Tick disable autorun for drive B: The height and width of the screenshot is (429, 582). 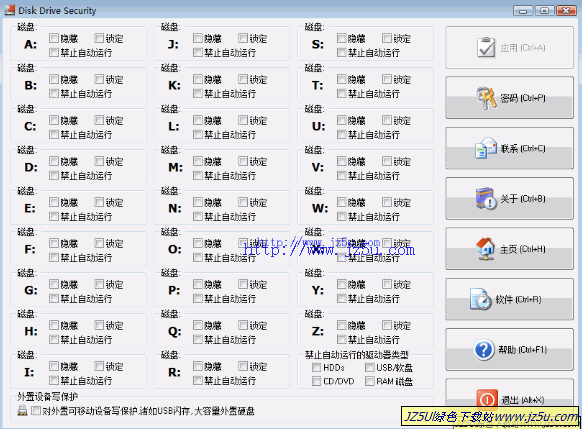click(x=54, y=93)
